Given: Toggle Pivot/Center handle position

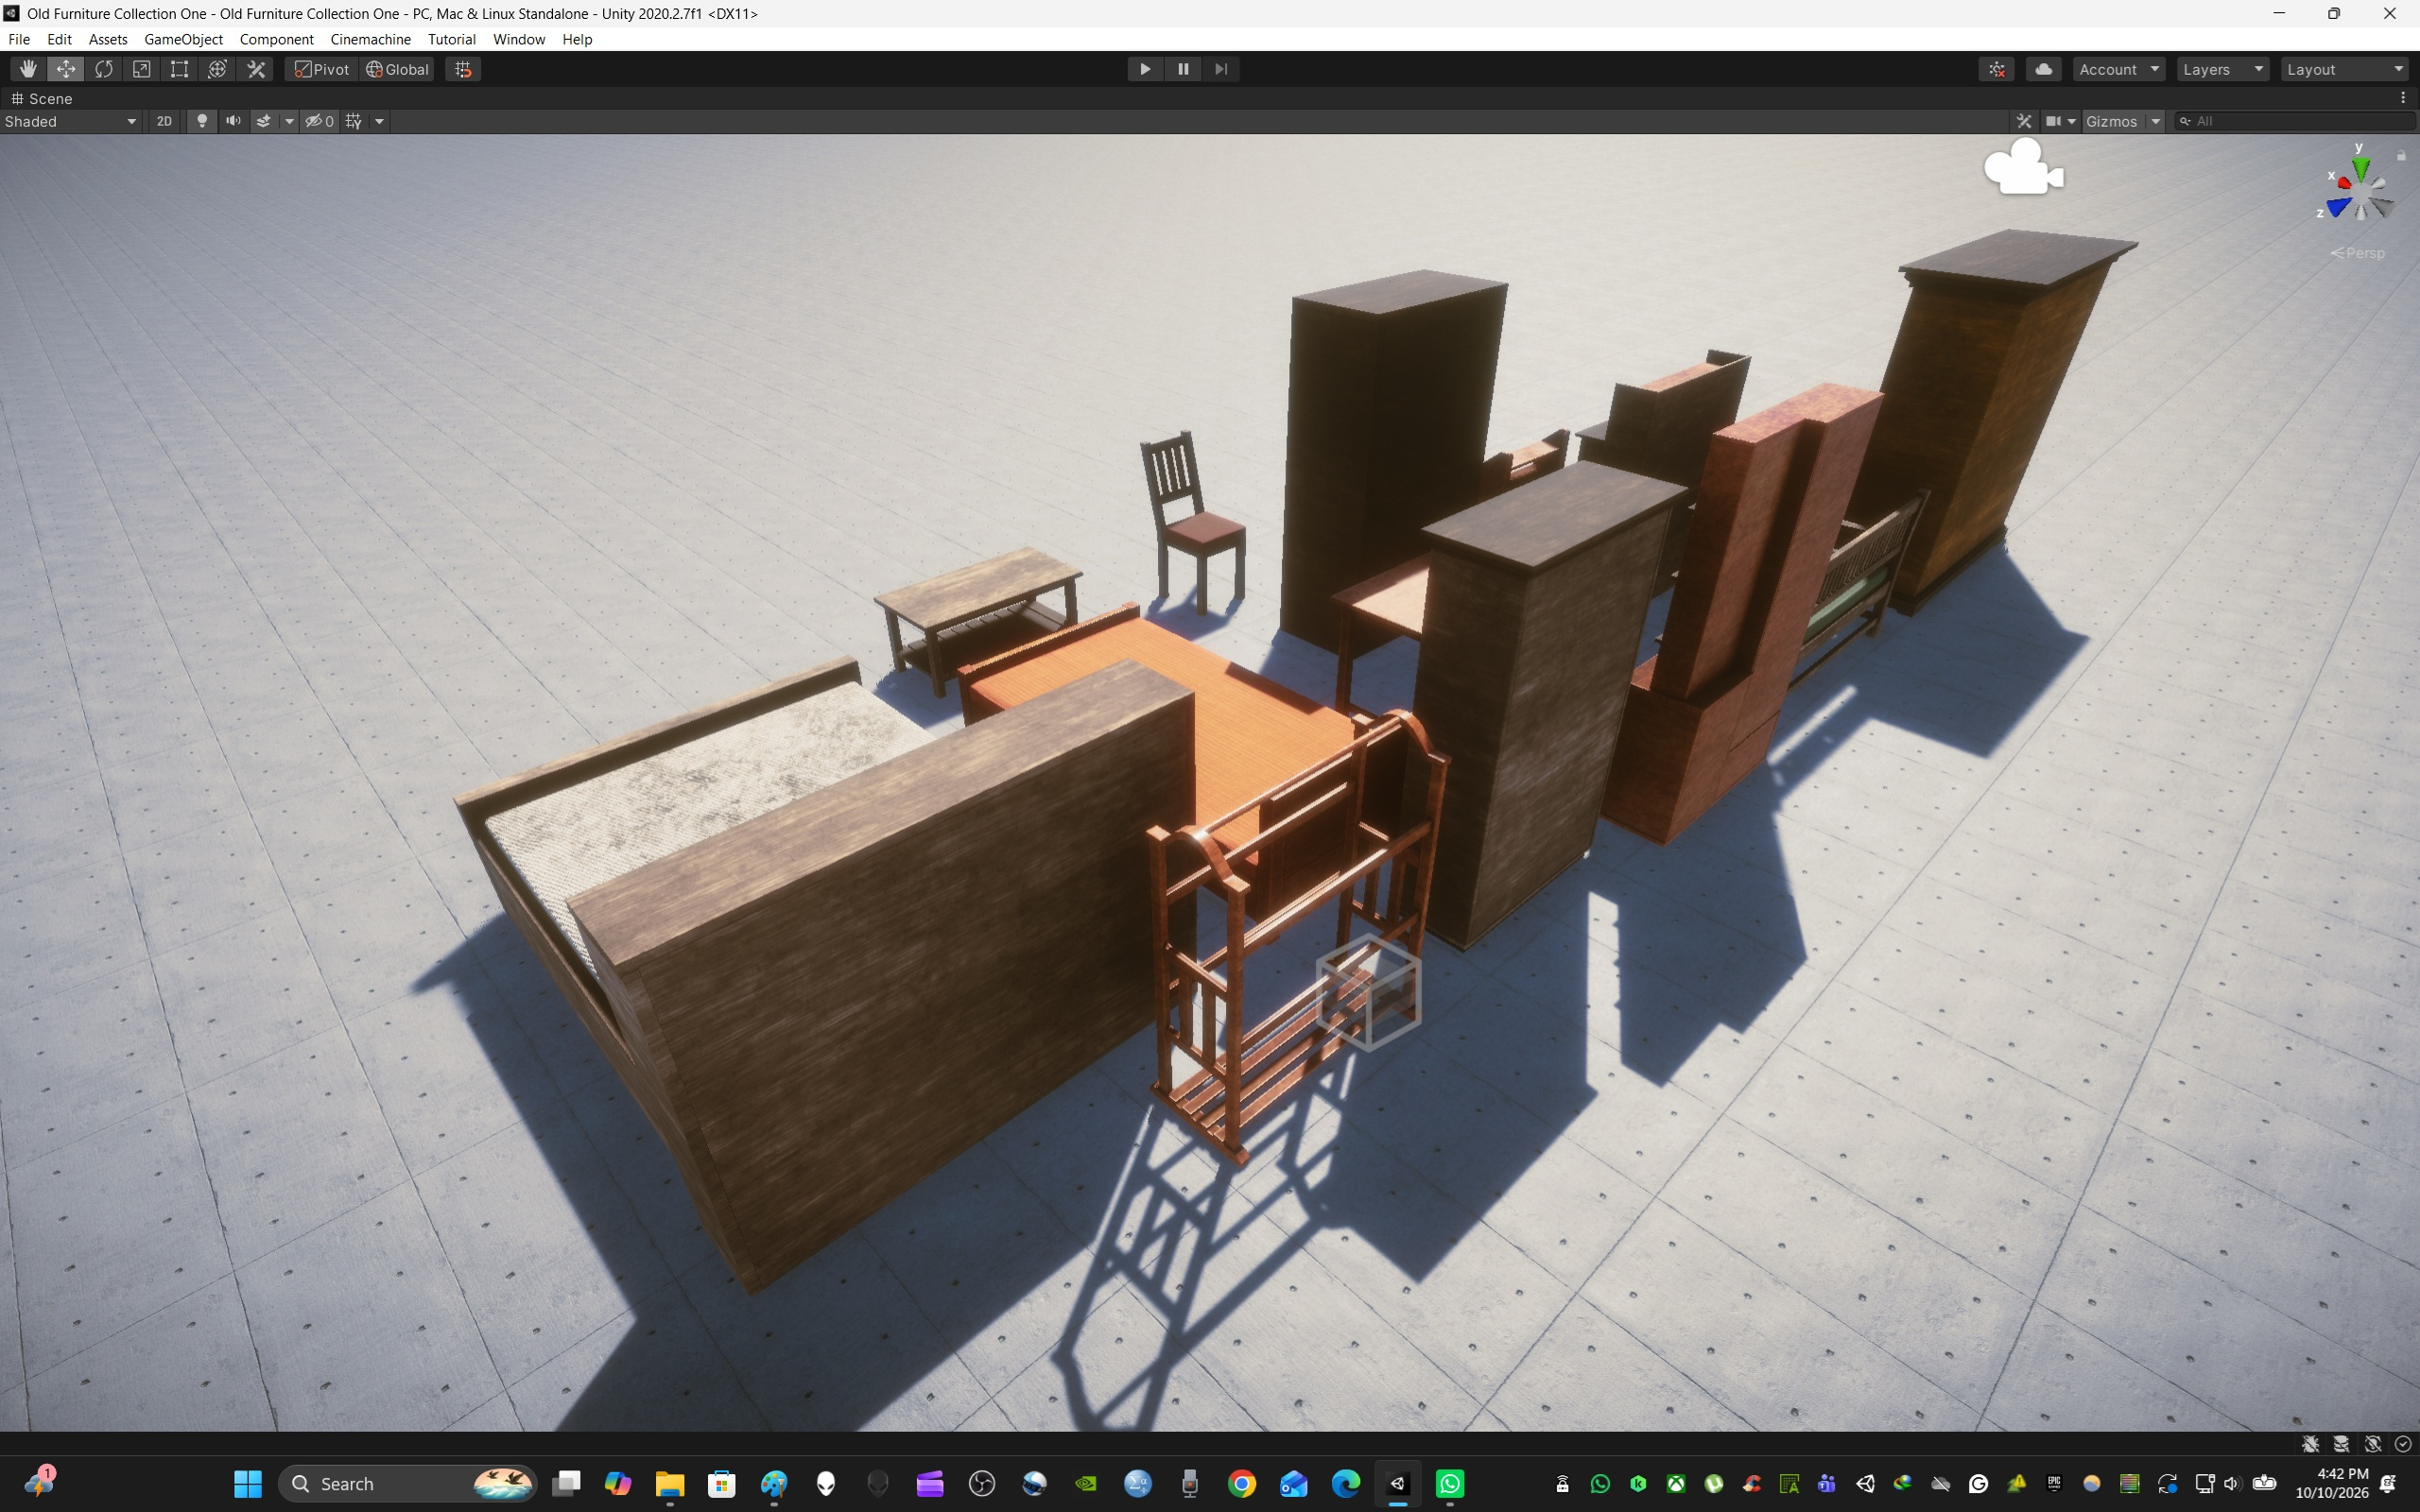Looking at the screenshot, I should point(321,69).
